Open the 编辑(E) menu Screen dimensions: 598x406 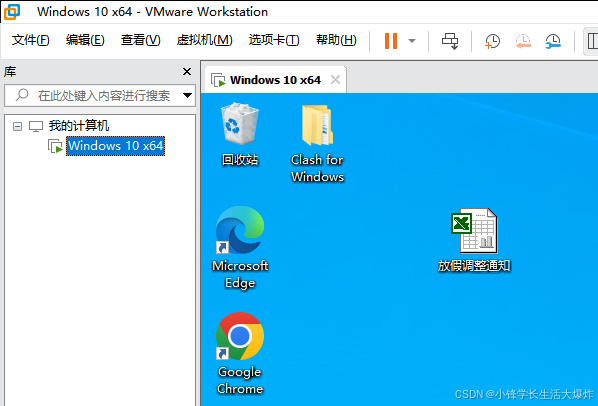point(85,40)
